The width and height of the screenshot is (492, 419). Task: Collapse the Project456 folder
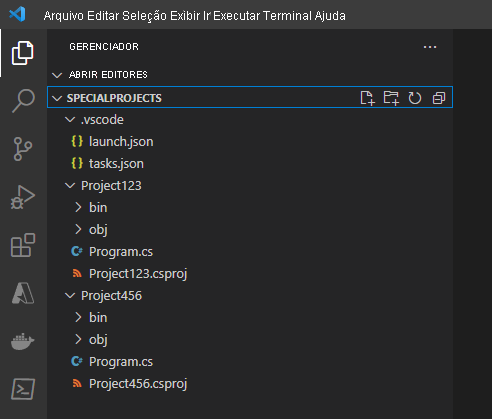tap(70, 295)
